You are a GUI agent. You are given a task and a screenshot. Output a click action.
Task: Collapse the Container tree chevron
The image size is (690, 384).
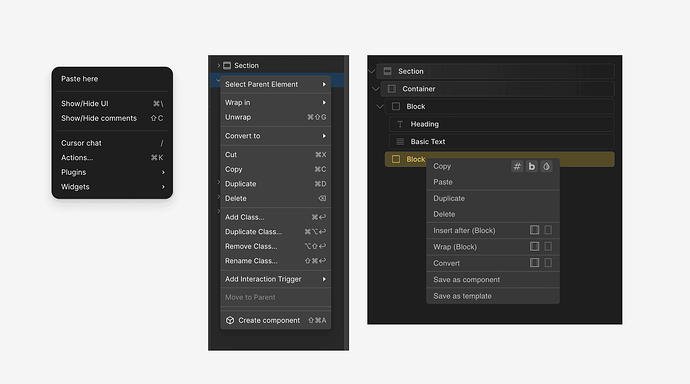click(375, 89)
